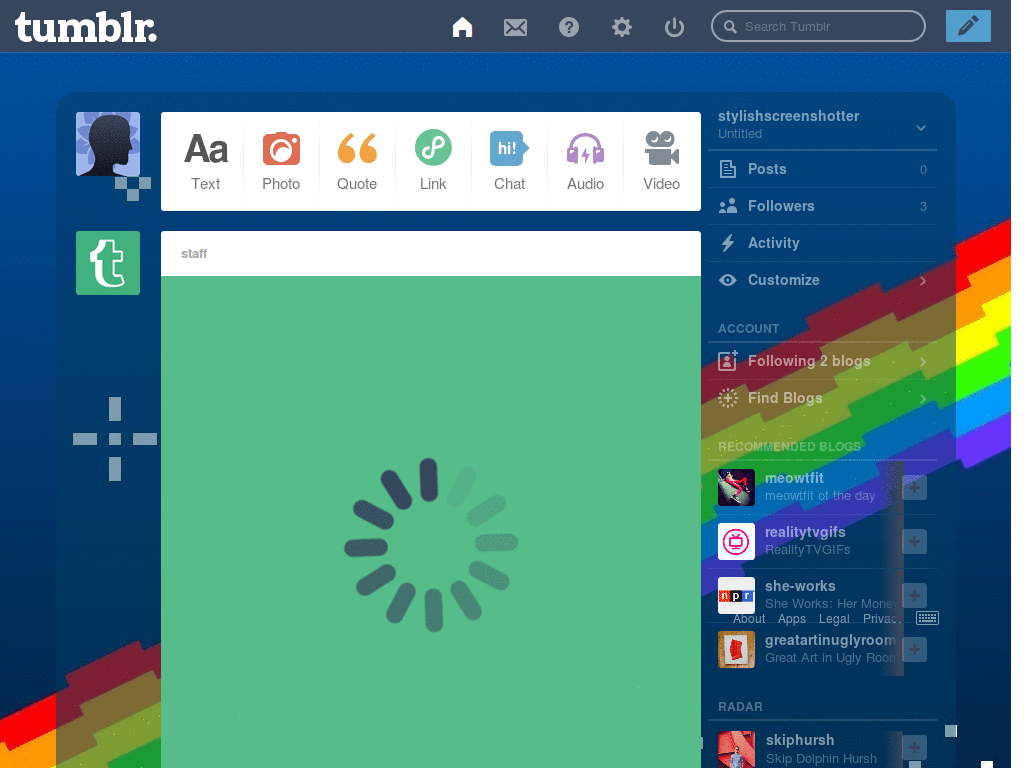Open Following 2 blogs
Image resolution: width=1024 pixels, height=768 pixels.
point(822,361)
